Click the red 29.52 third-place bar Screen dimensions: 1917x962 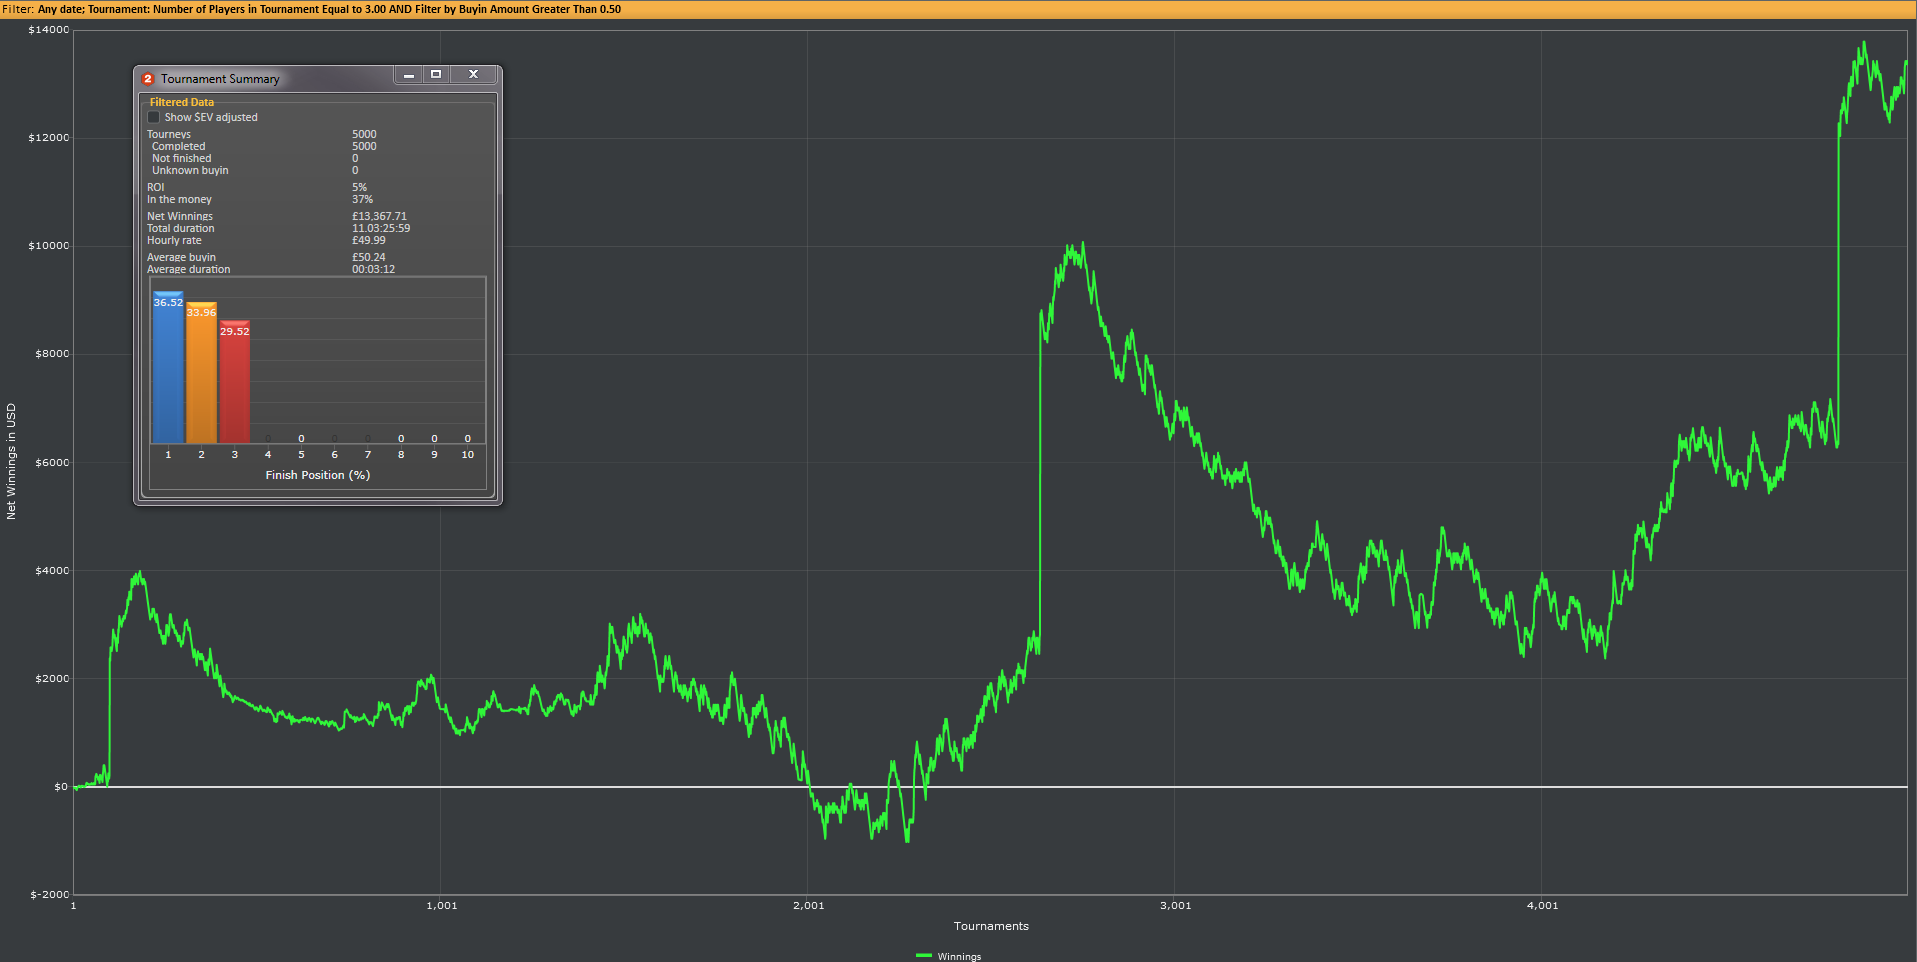235,382
